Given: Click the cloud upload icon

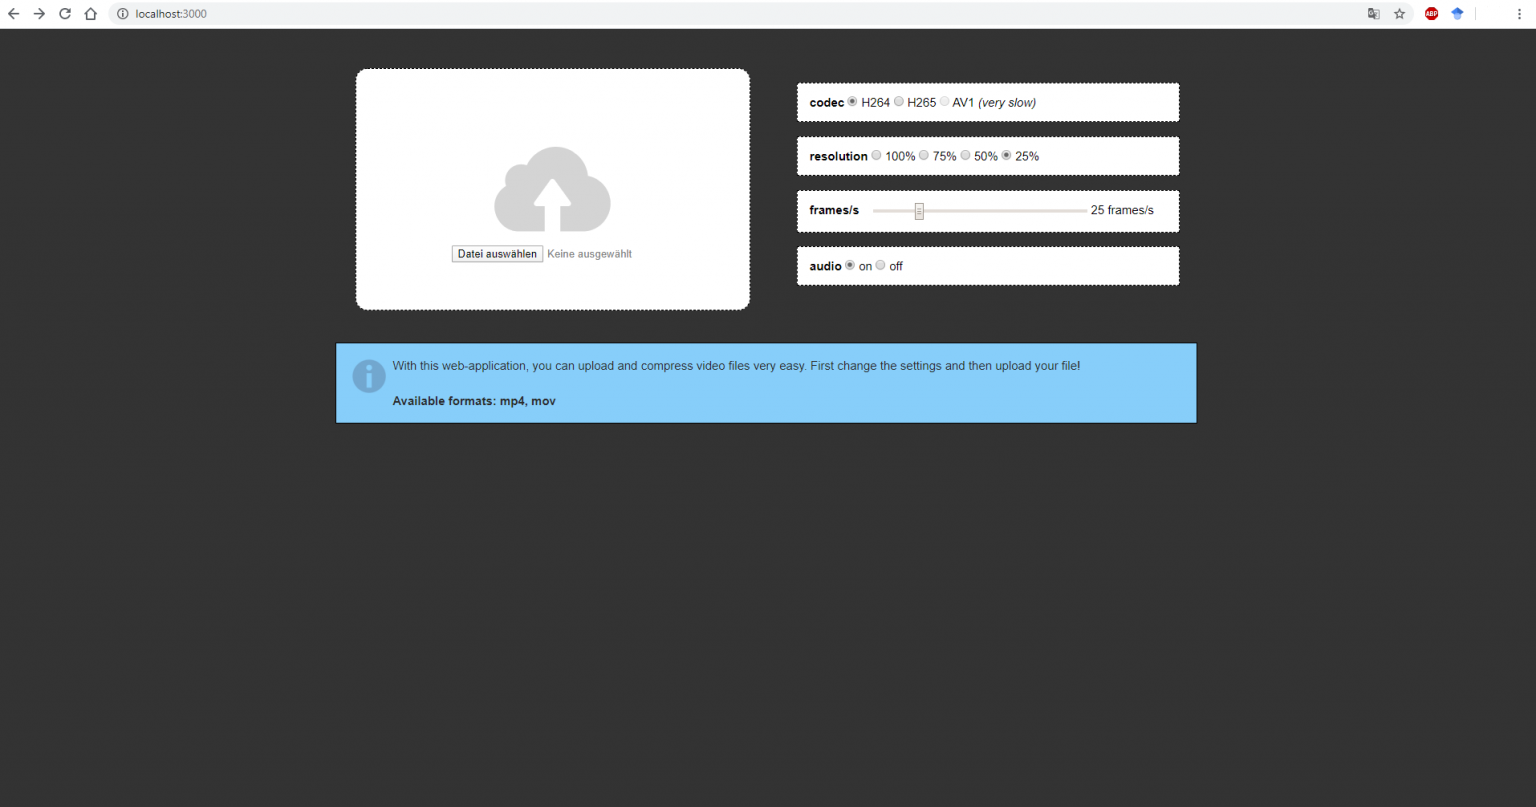Looking at the screenshot, I should point(552,190).
